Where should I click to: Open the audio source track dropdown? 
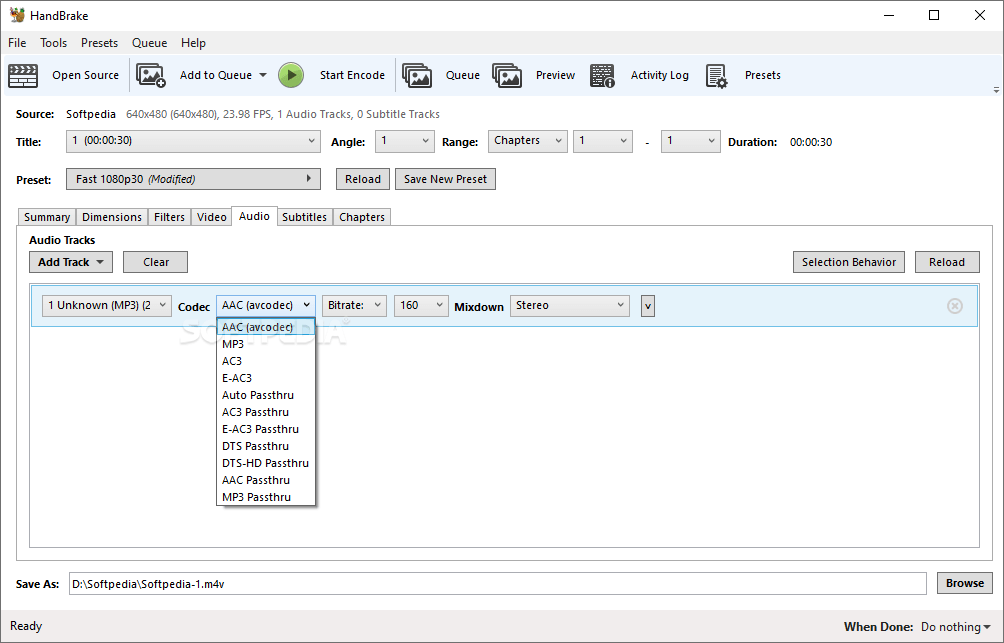pyautogui.click(x=106, y=305)
